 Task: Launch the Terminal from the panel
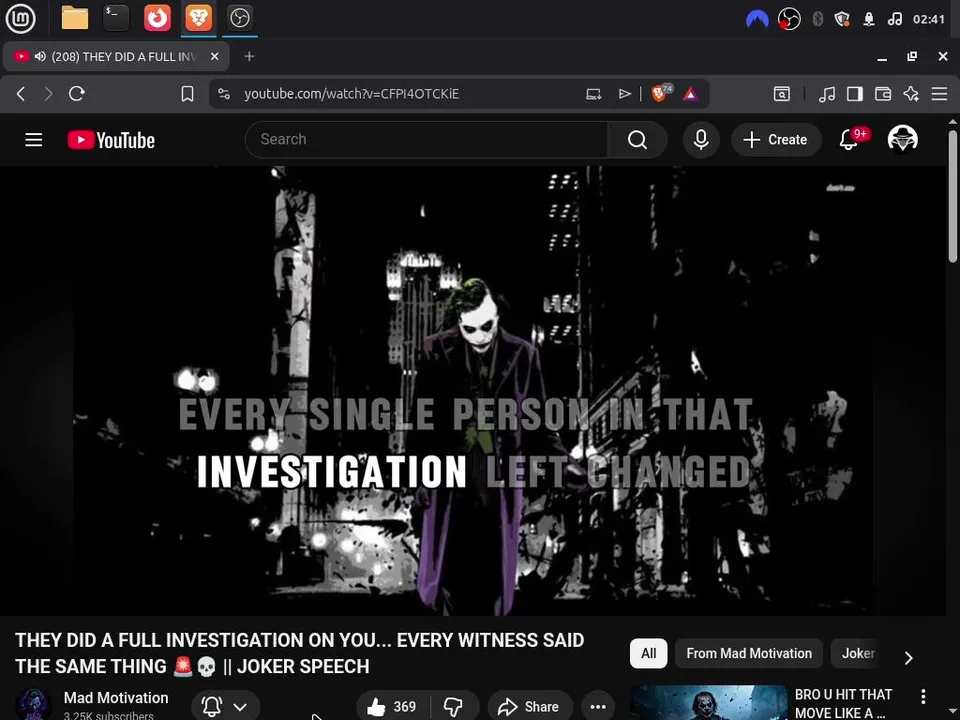tap(116, 18)
